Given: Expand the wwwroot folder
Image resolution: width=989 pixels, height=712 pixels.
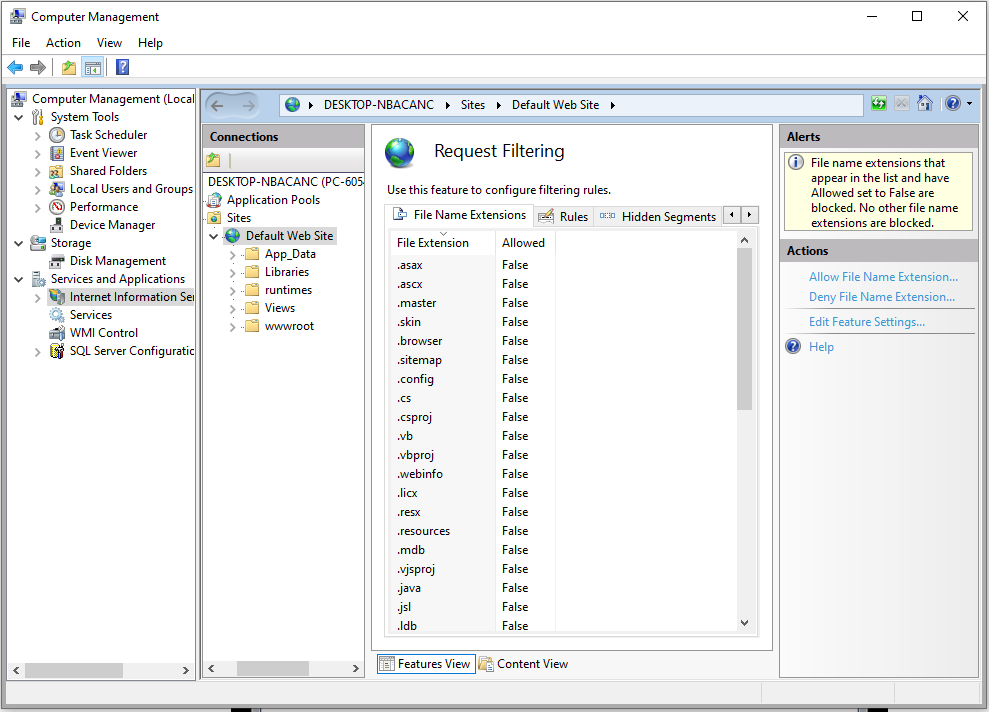Looking at the screenshot, I should [x=233, y=327].
